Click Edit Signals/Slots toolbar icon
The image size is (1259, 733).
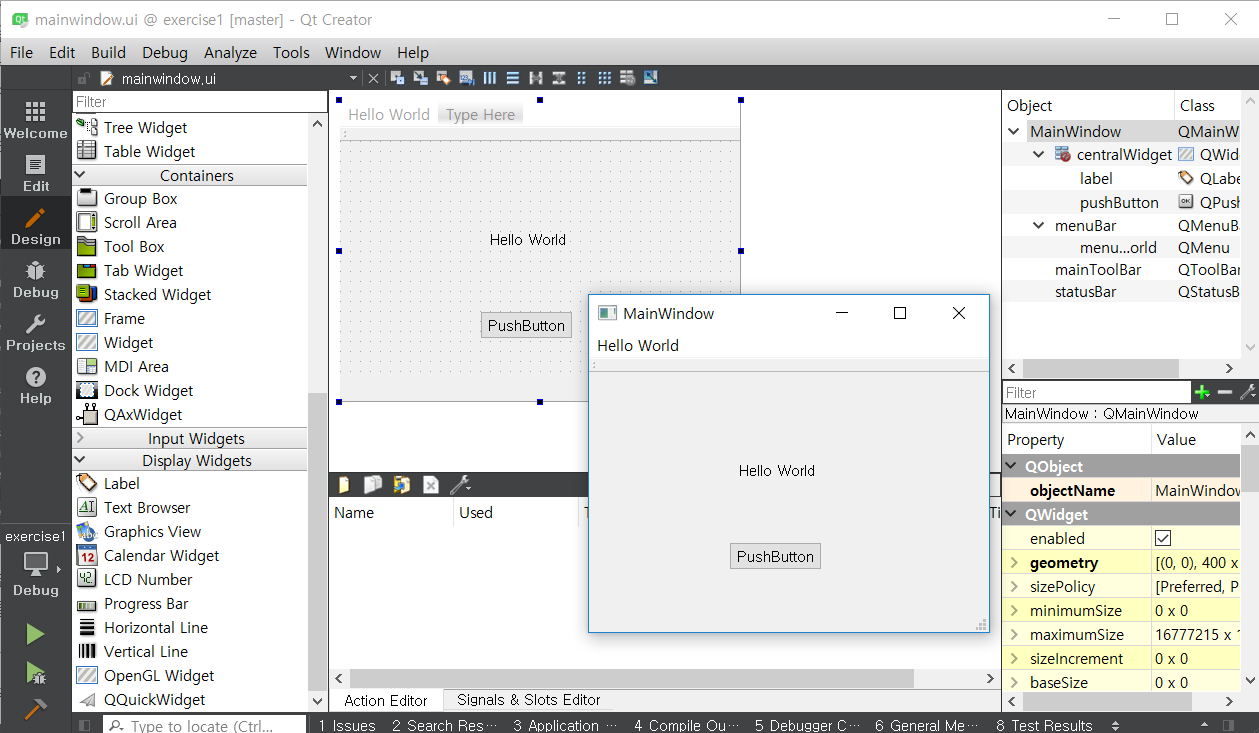421,78
